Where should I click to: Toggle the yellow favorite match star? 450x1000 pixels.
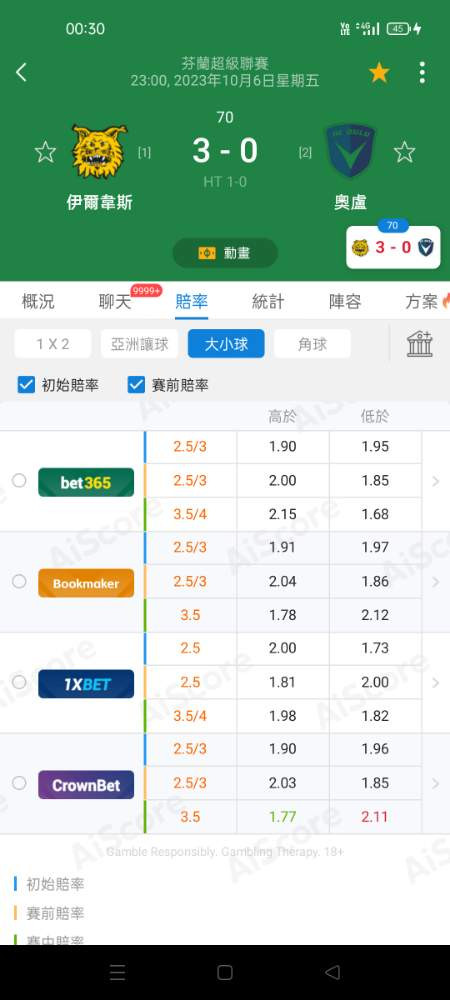tap(379, 73)
